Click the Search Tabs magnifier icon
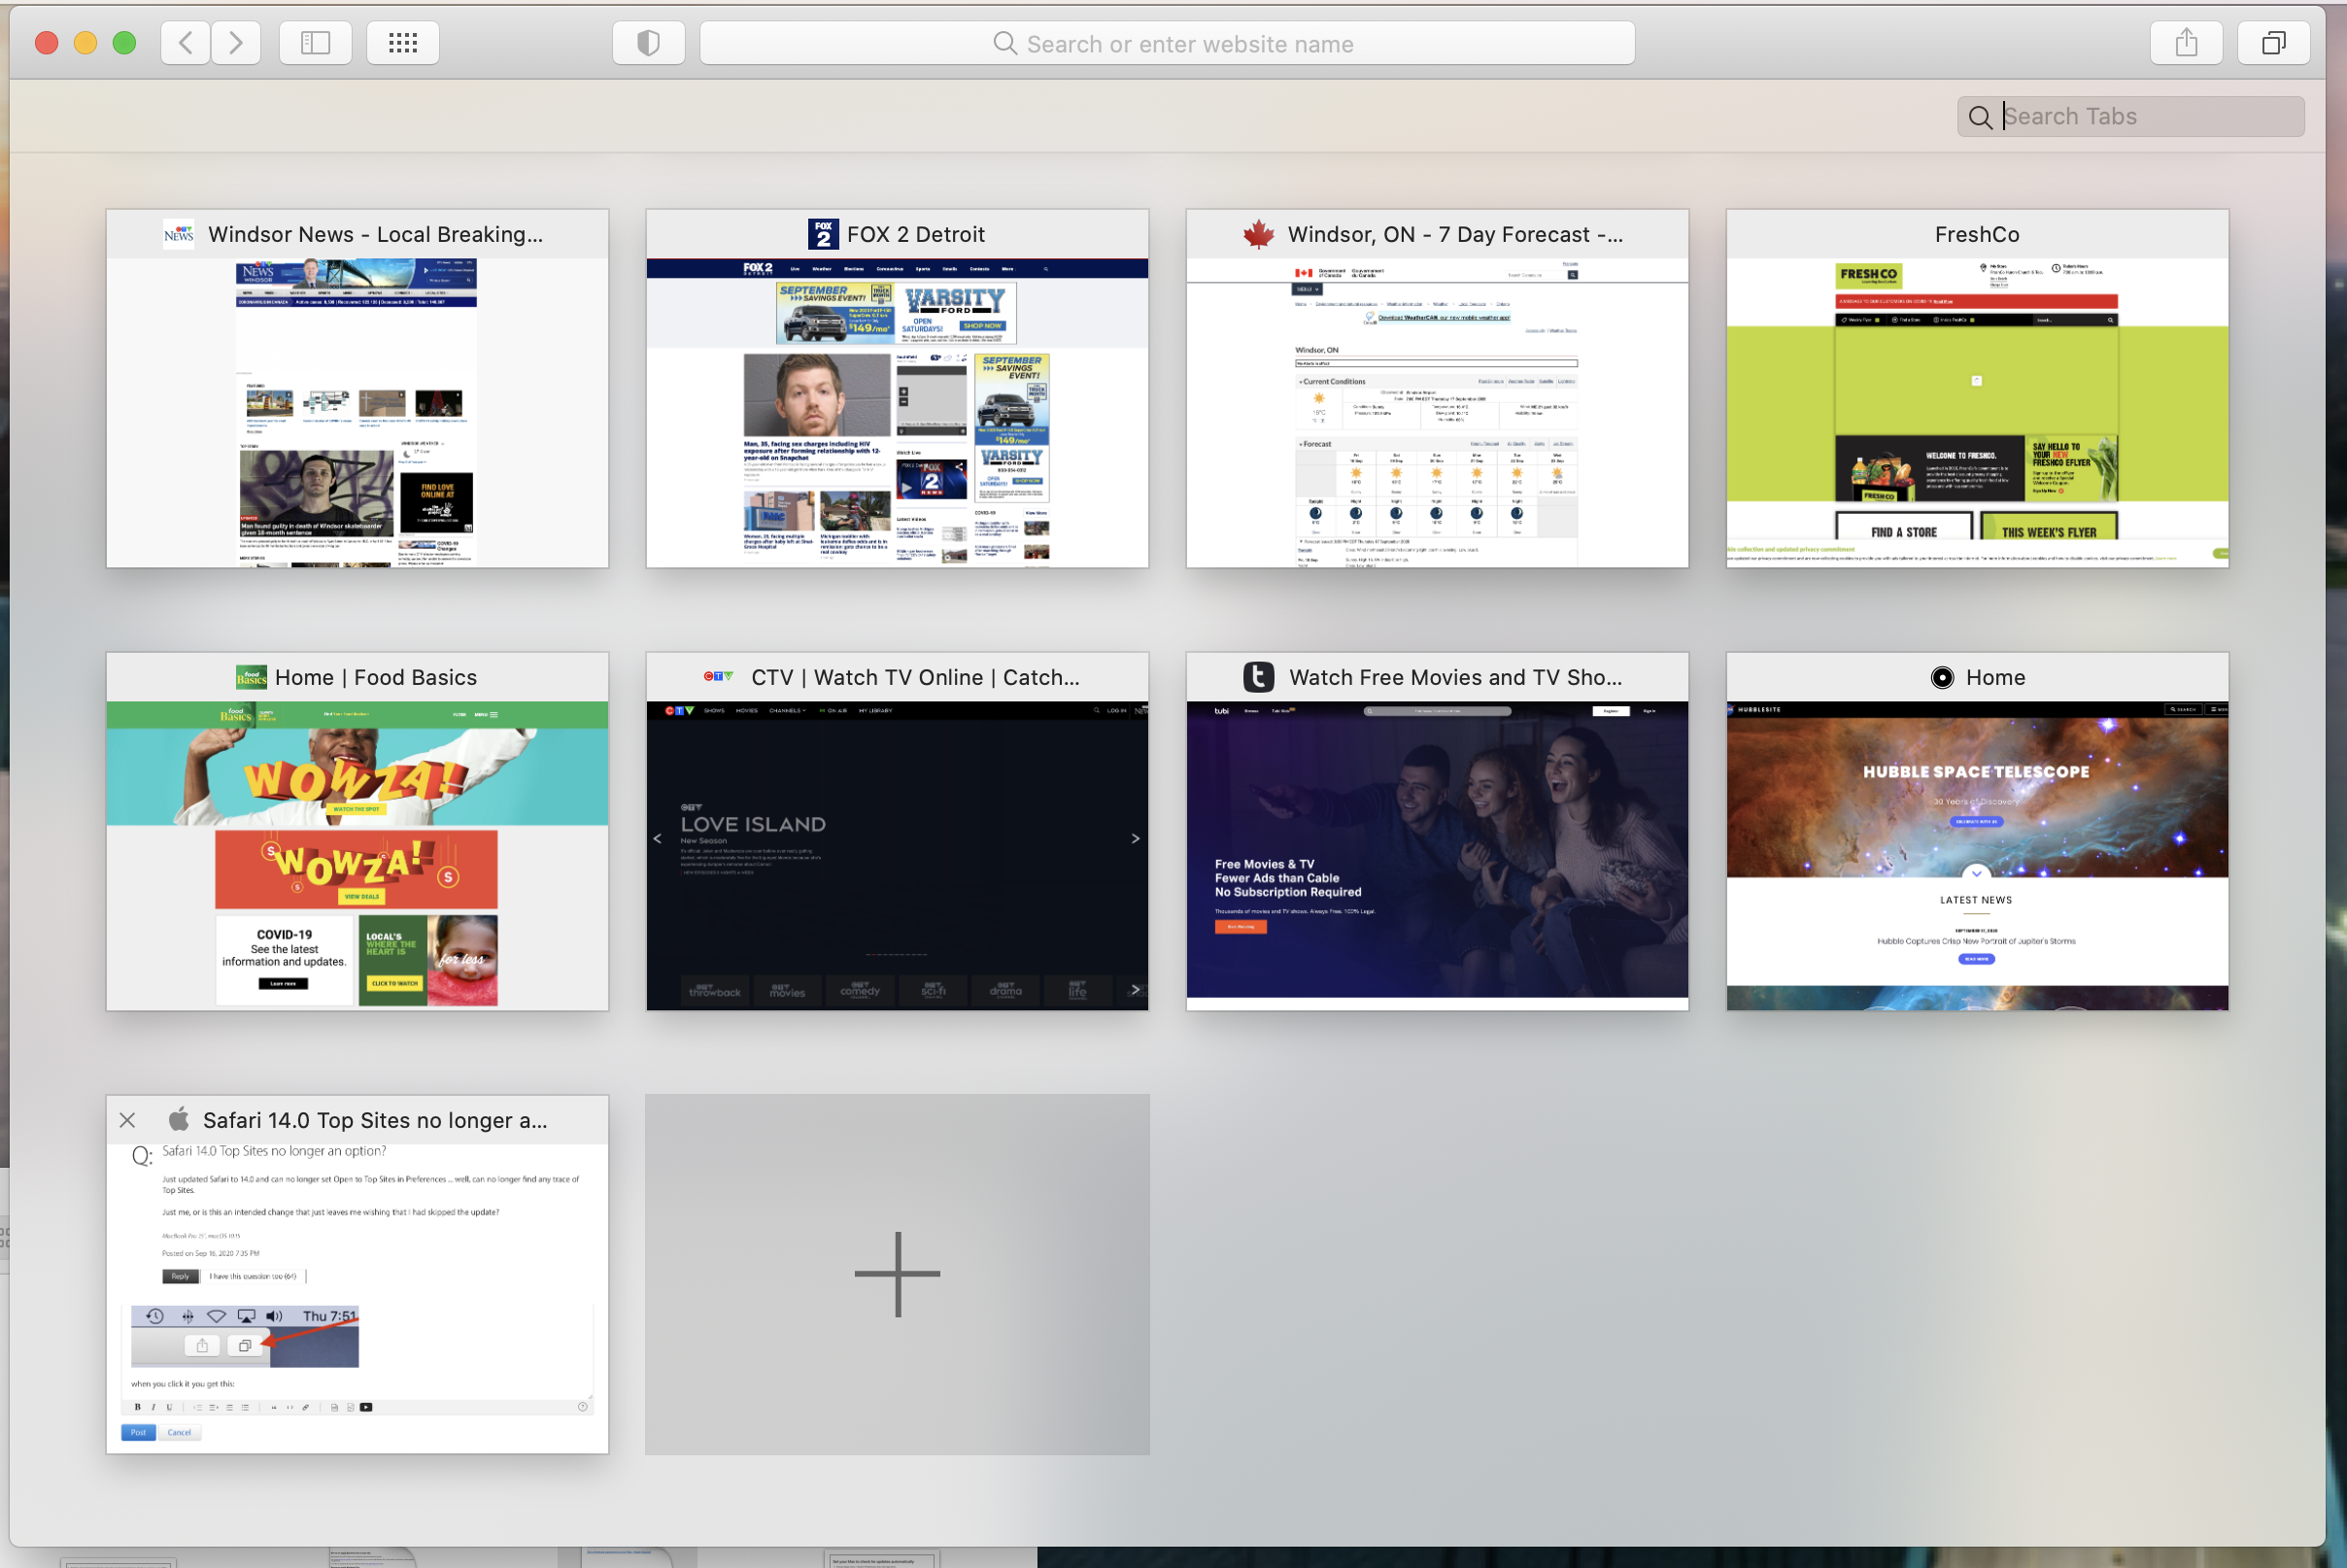The height and width of the screenshot is (1568, 2347). pyautogui.click(x=1979, y=117)
